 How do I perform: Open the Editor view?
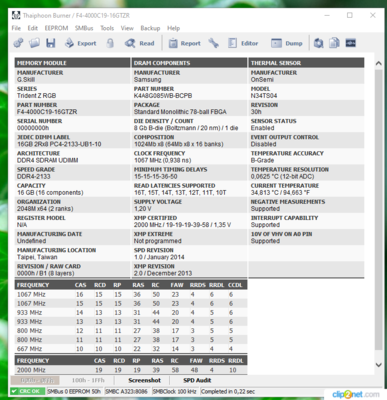click(243, 43)
